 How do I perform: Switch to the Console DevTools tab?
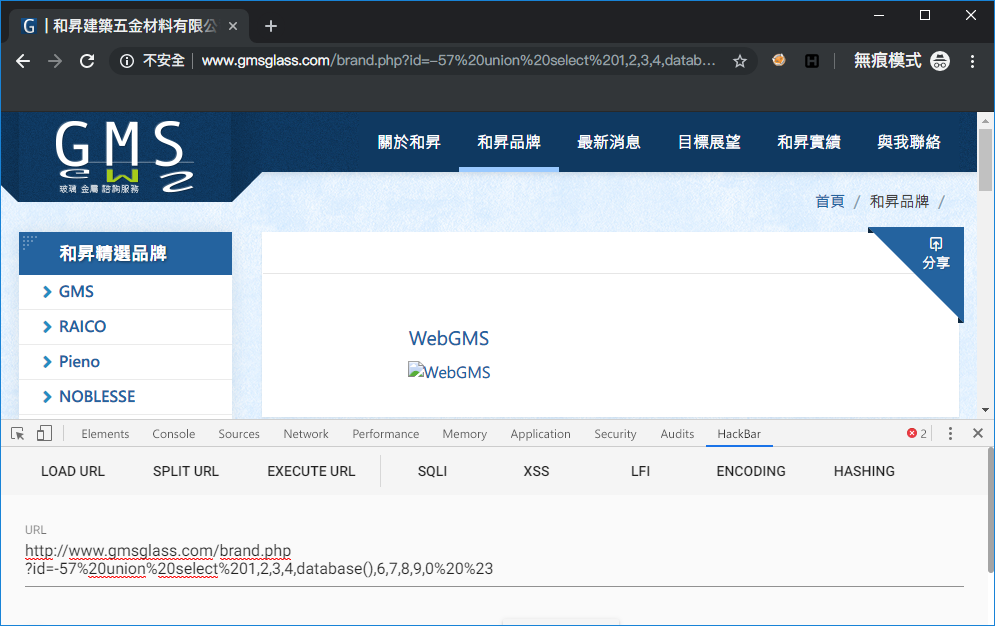tap(173, 434)
